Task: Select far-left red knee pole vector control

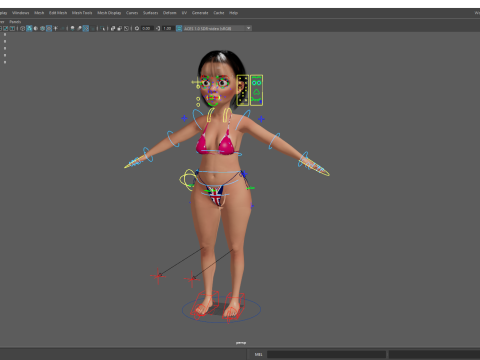Action: click(158, 276)
